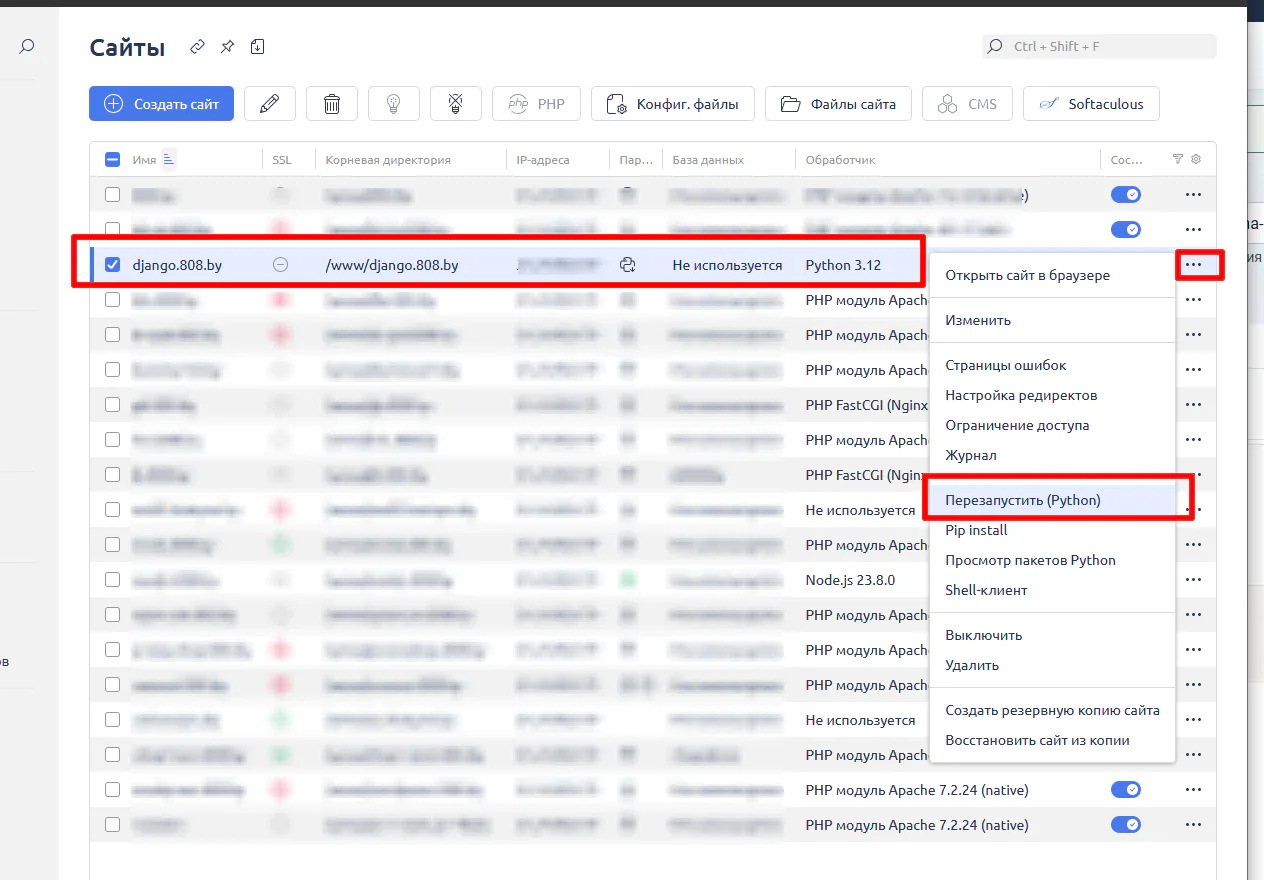
Task: Click the Node.js 23.8.0 handler cell
Action: click(x=850, y=580)
